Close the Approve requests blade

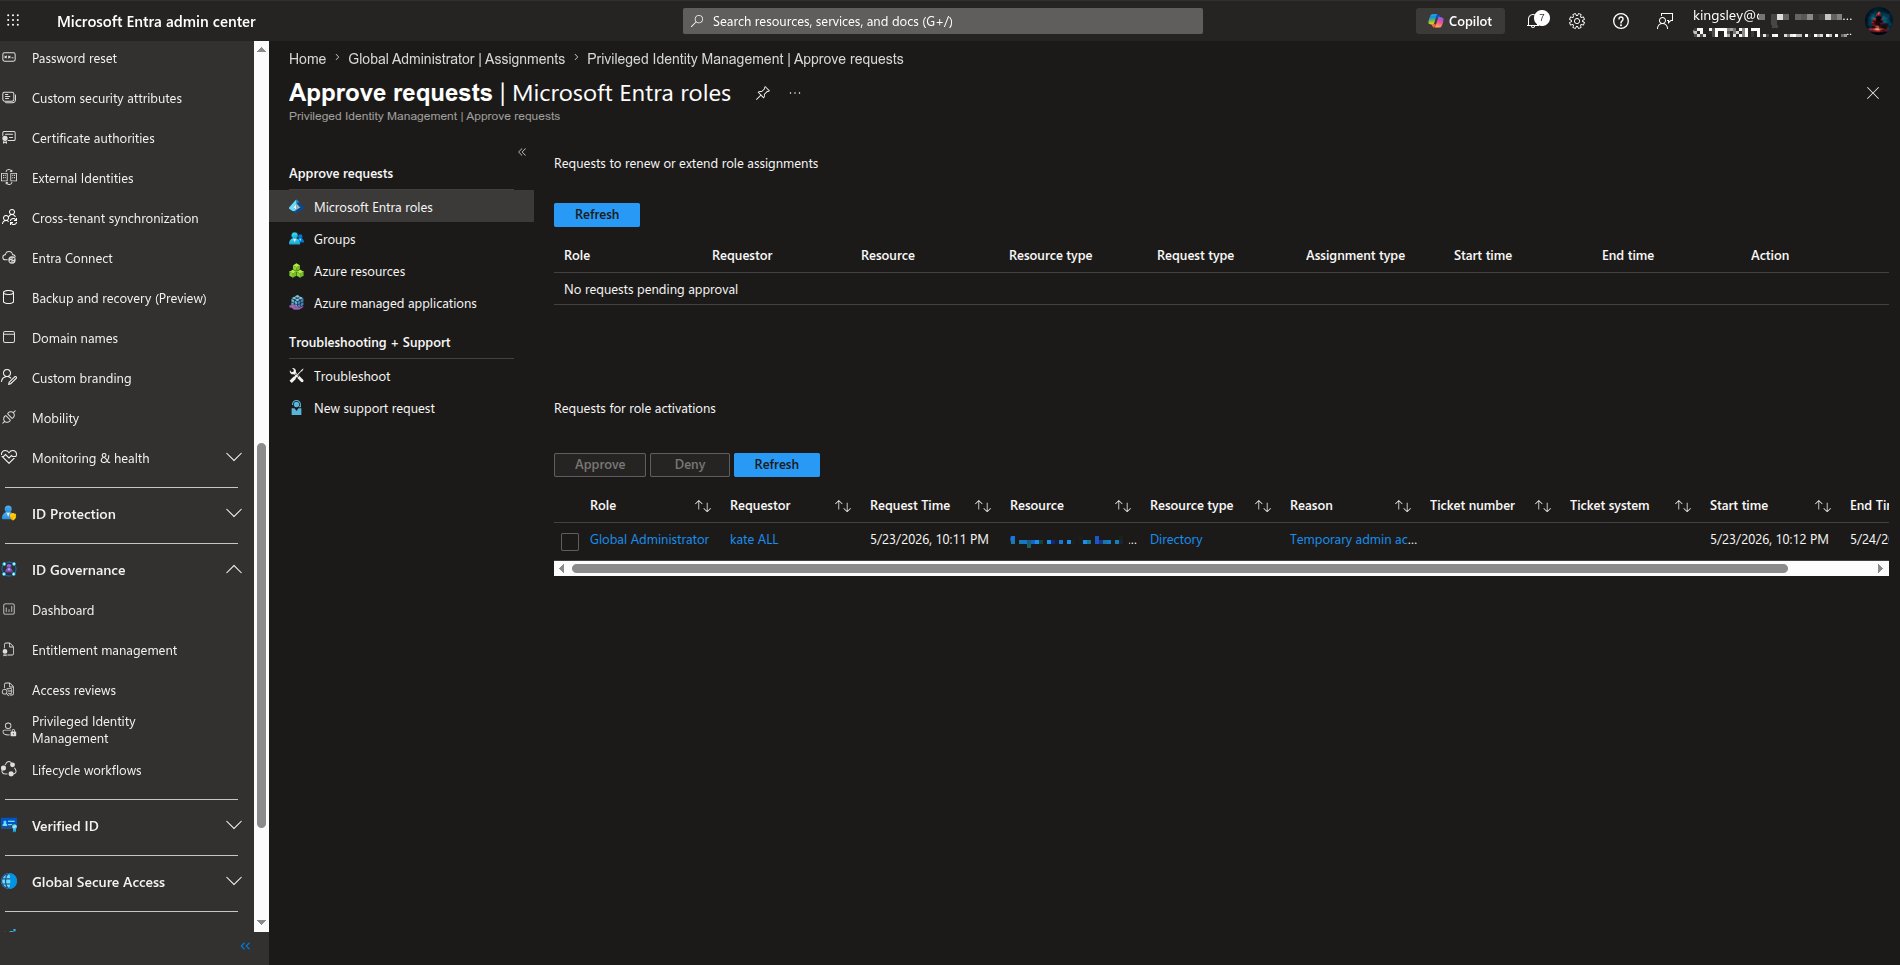pyautogui.click(x=1872, y=93)
